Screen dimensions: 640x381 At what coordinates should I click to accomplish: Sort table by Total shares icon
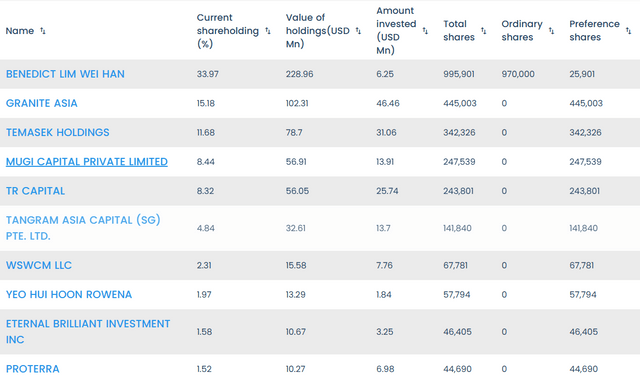483,31
